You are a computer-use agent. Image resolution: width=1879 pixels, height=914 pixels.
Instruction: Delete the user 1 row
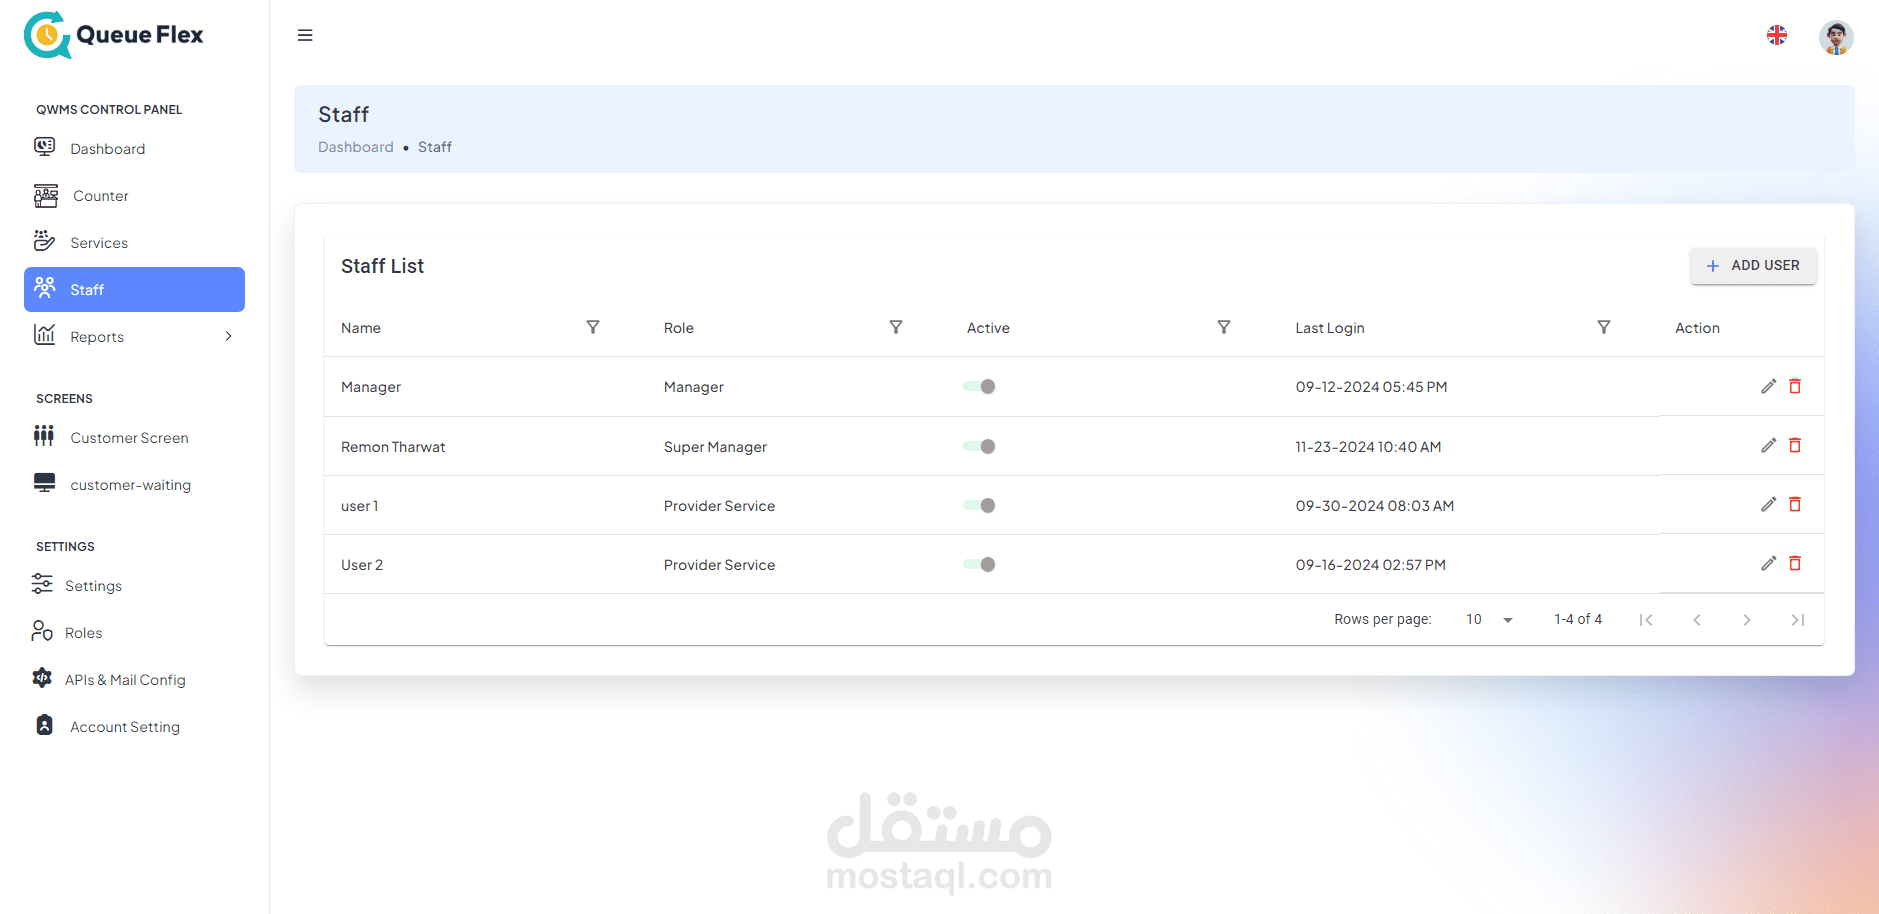1795,504
